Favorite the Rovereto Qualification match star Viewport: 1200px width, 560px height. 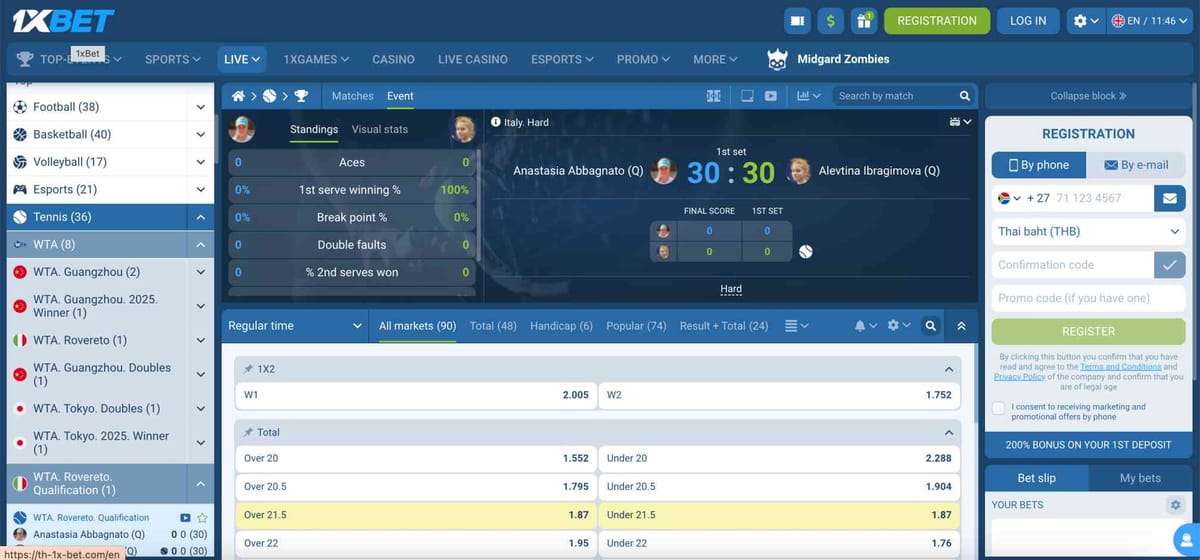(202, 518)
